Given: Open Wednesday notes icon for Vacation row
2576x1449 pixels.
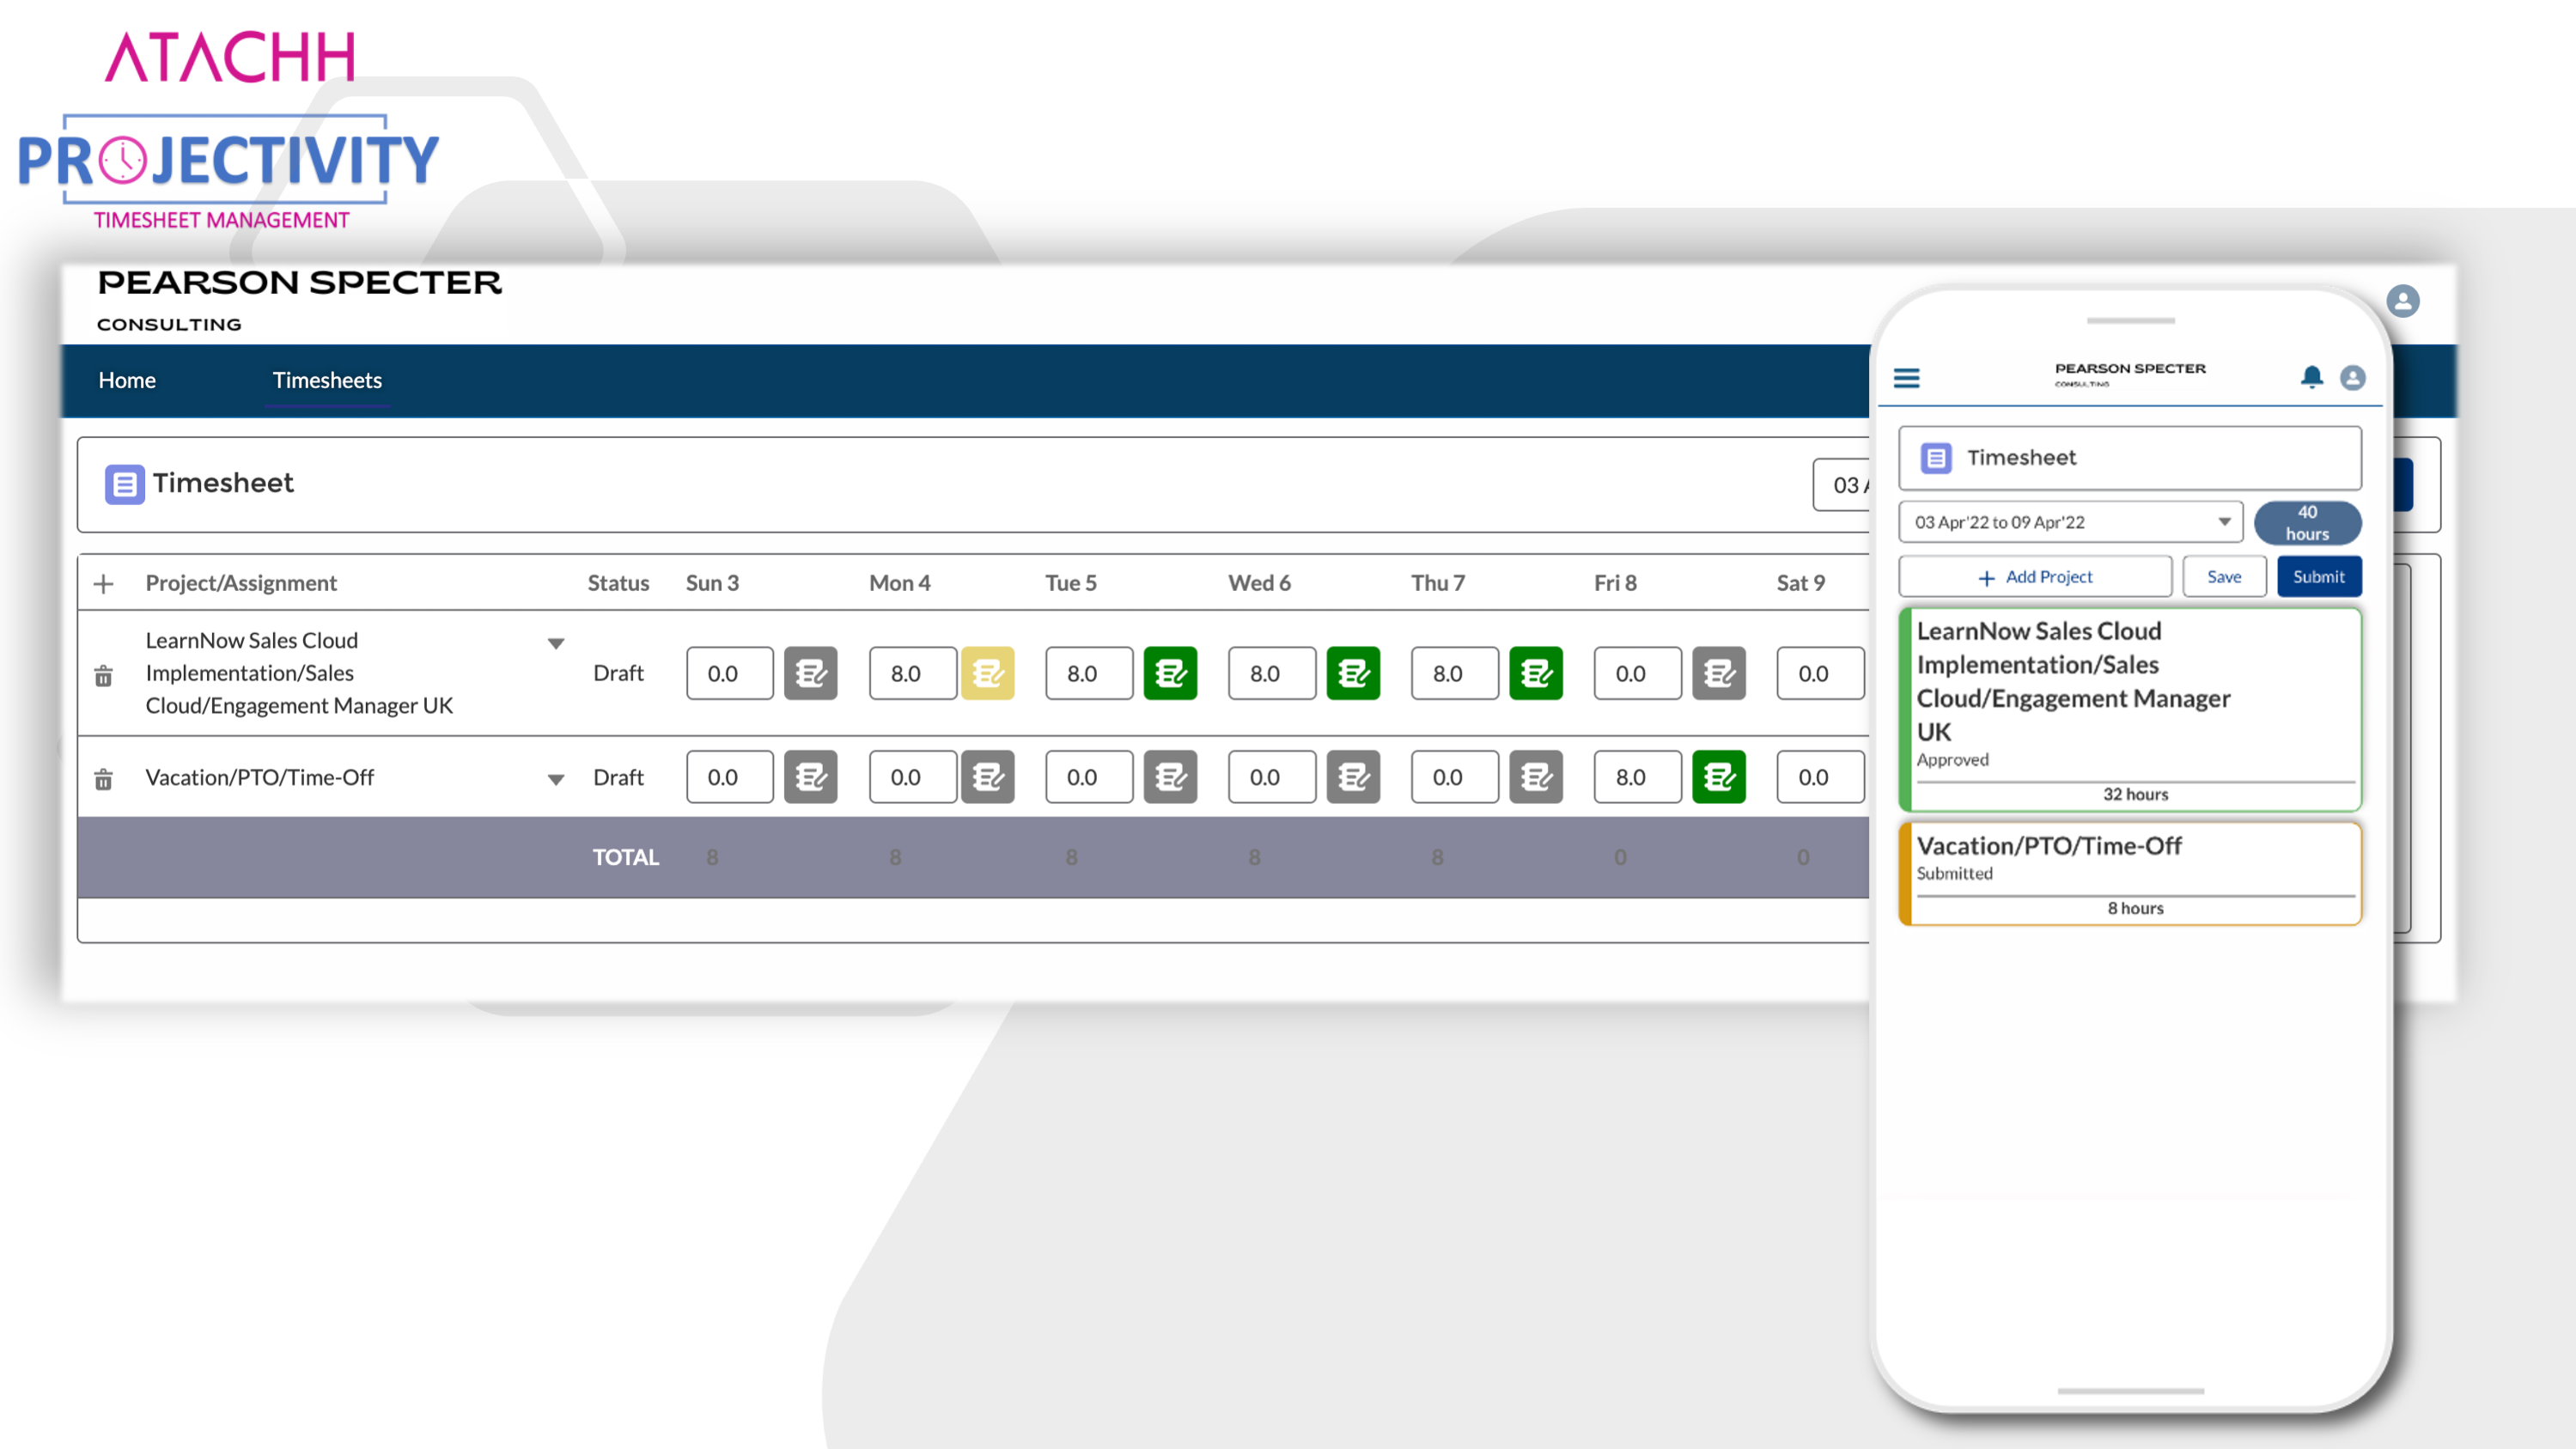Looking at the screenshot, I should click(x=1353, y=777).
